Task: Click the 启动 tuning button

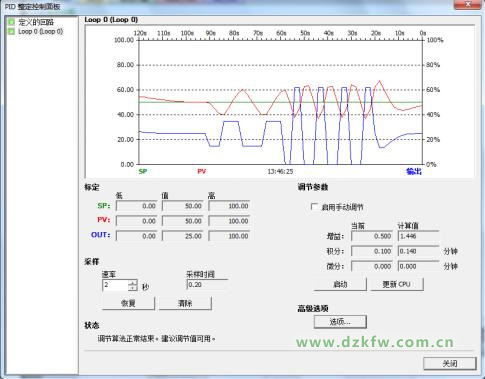Action: (340, 284)
